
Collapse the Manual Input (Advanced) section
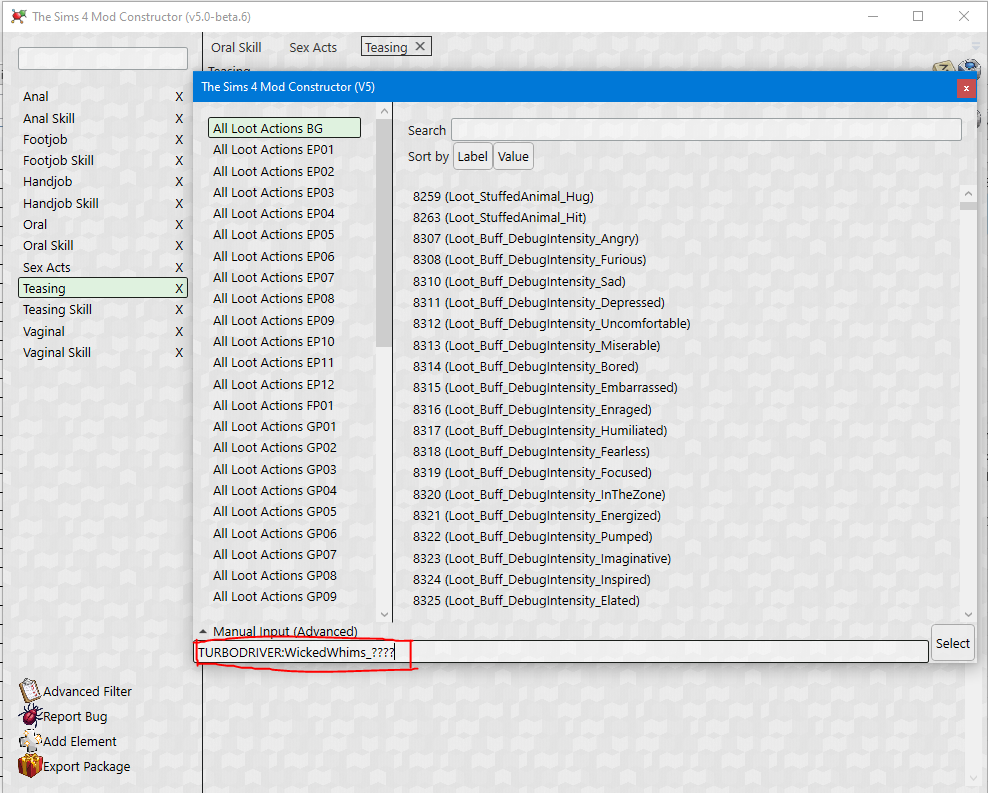pos(203,631)
